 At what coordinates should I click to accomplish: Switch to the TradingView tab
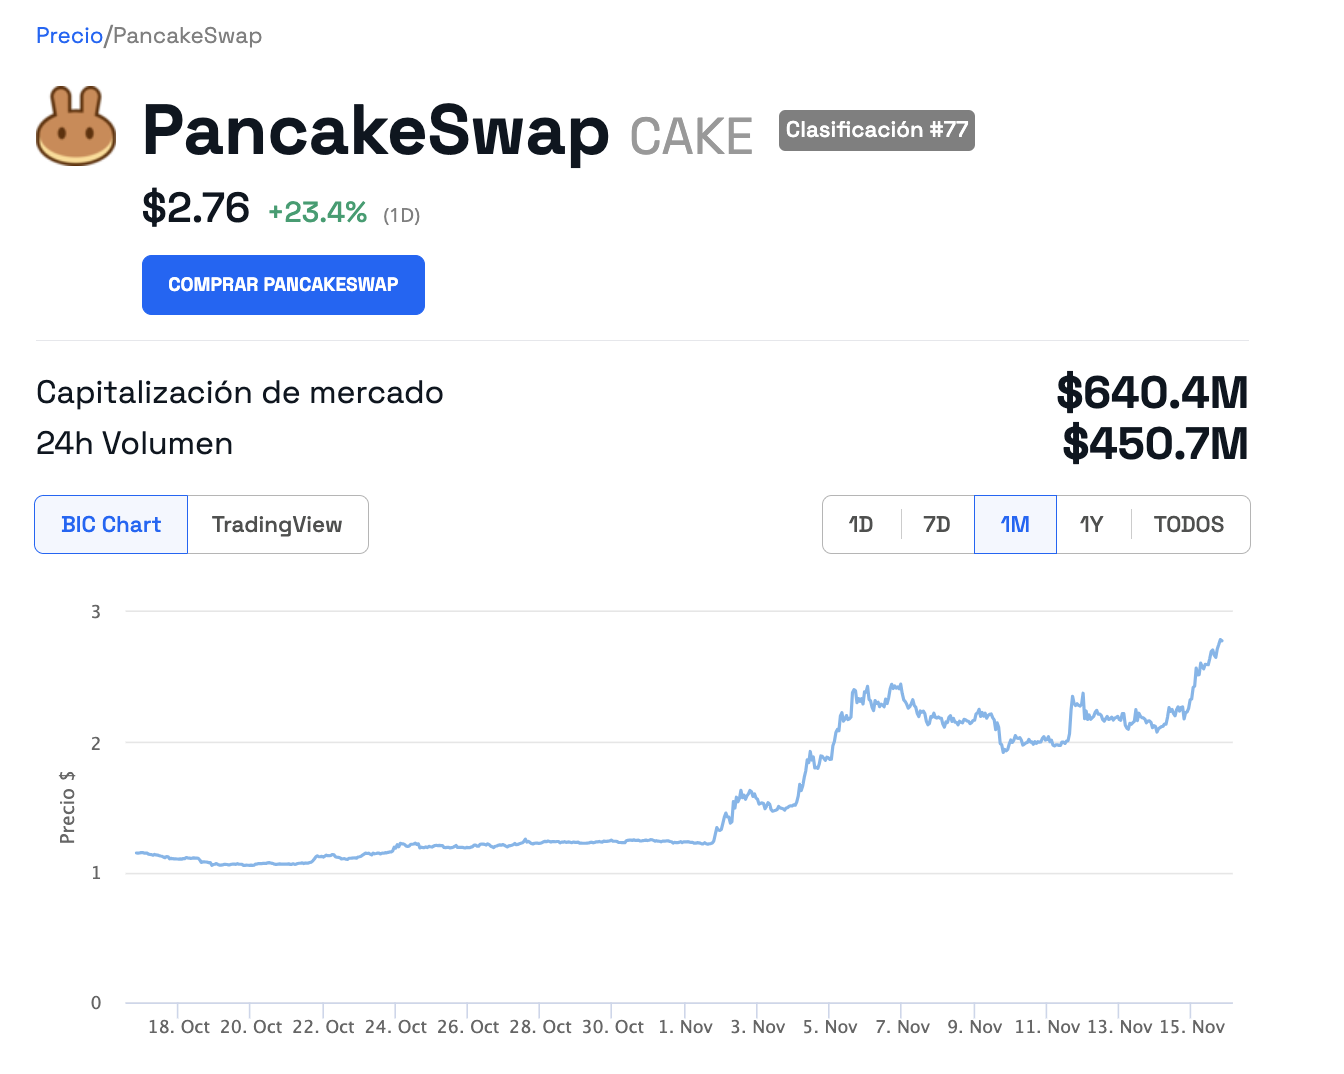(277, 525)
